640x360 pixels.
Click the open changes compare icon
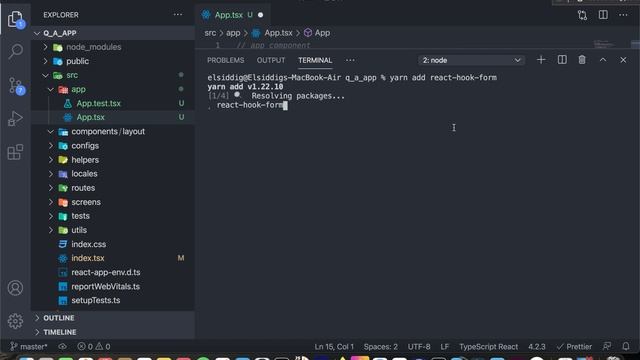click(x=582, y=15)
